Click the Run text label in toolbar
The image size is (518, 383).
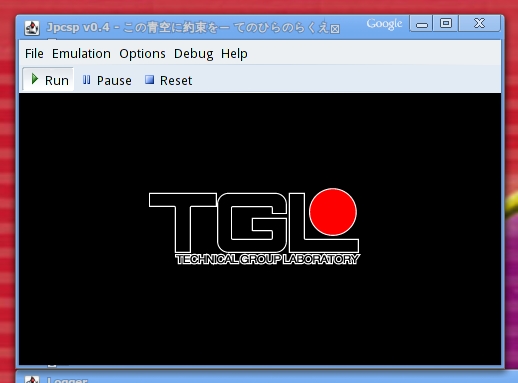[x=57, y=80]
